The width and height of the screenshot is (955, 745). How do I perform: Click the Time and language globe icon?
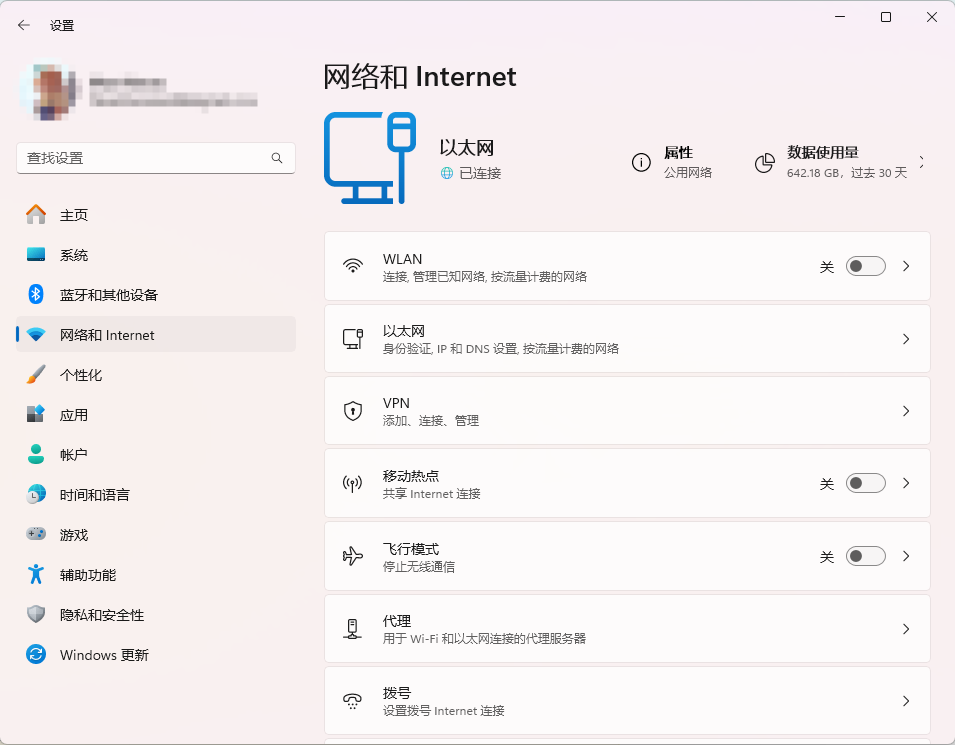pyautogui.click(x=36, y=494)
